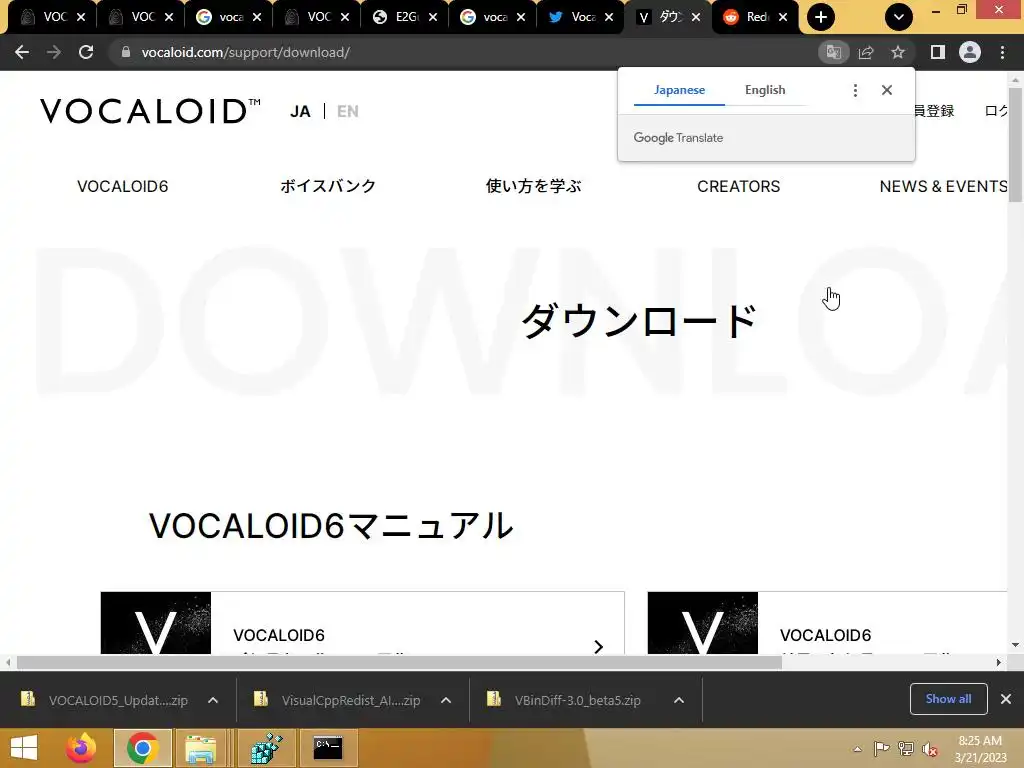Screen dimensions: 1024x768
Task: Click the Chrome taskbar icon
Action: click(143, 748)
